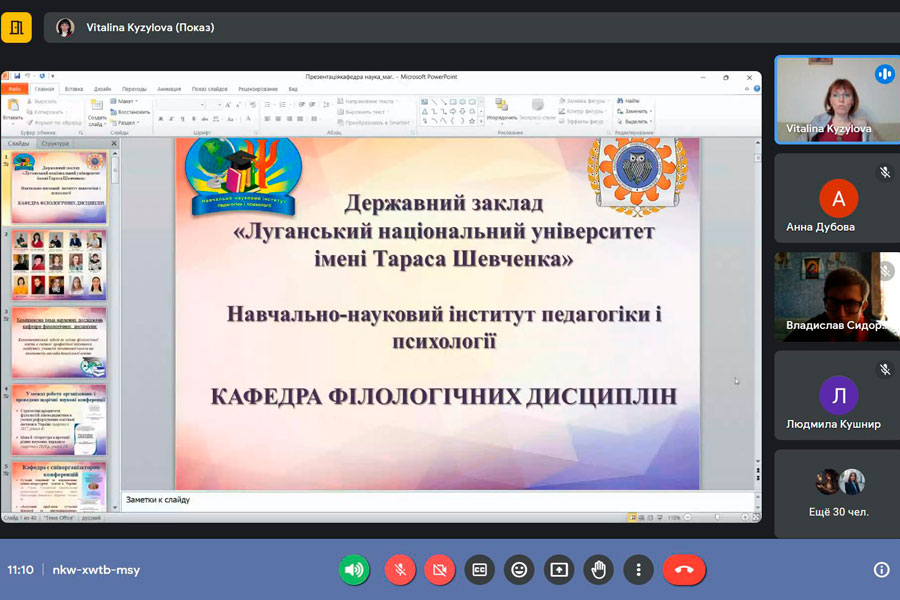Switch to the 'Структура' pane tab
This screenshot has width=900, height=600.
coord(56,144)
